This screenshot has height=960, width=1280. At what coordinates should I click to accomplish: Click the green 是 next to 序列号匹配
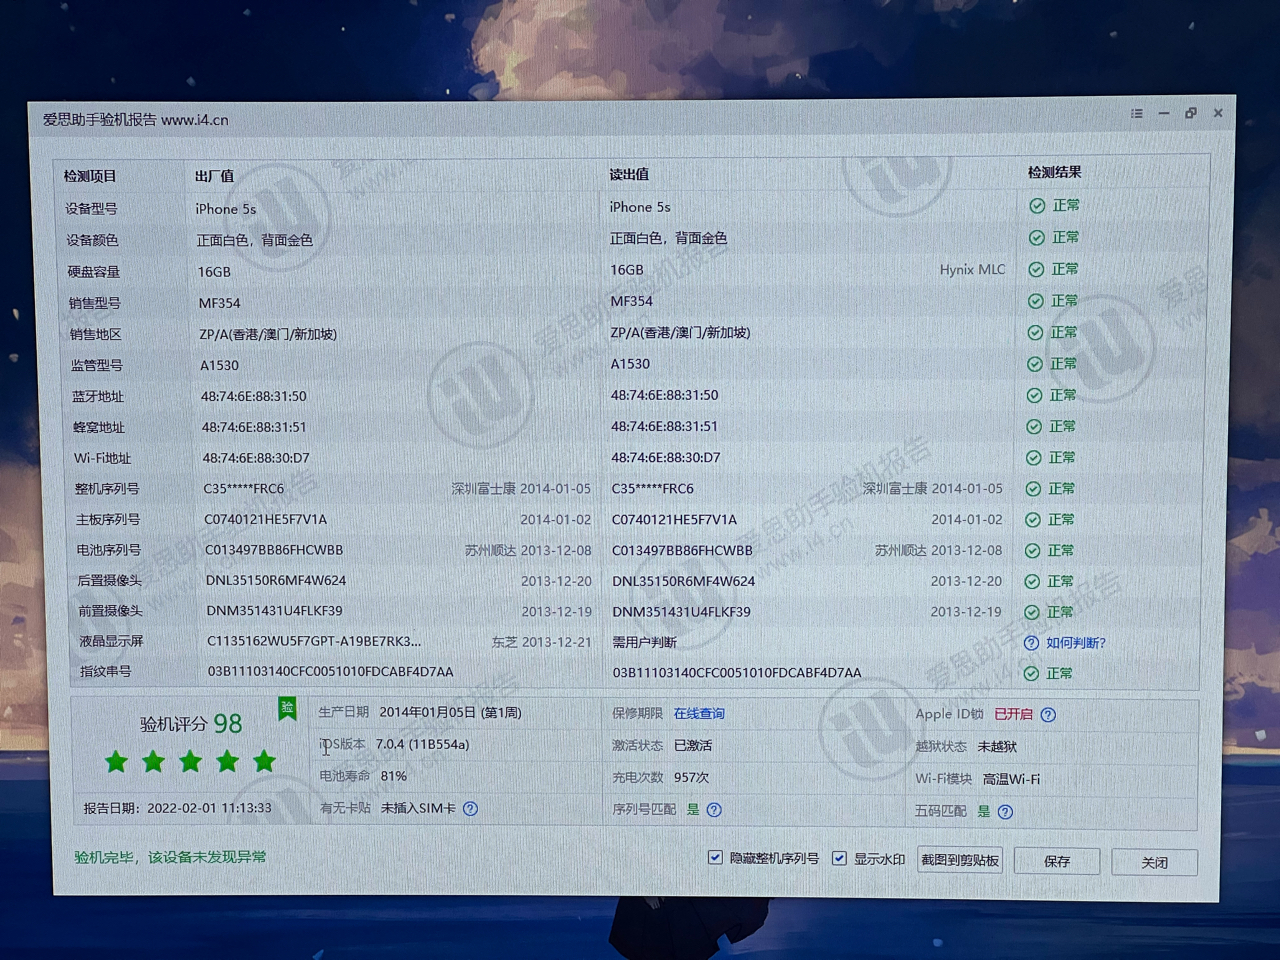pos(693,810)
